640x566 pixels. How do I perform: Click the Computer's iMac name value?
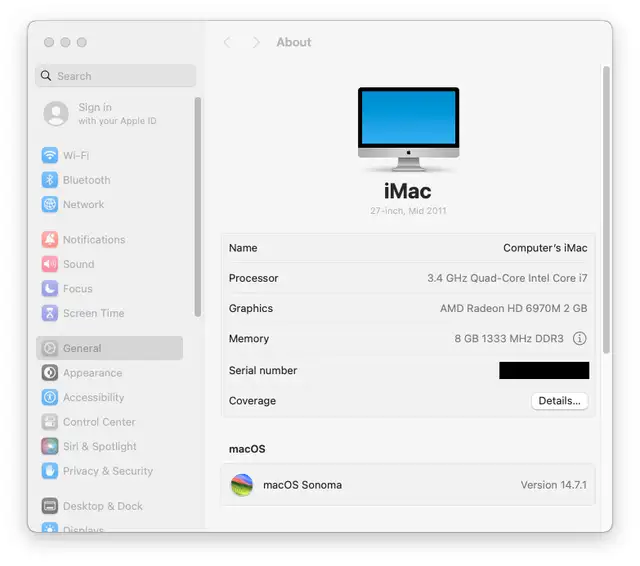pos(545,248)
